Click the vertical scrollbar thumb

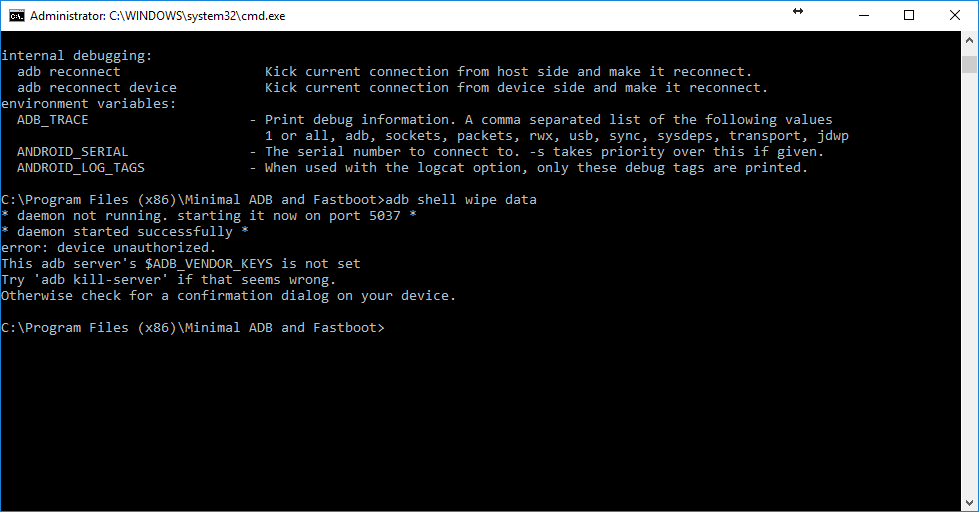coord(970,64)
